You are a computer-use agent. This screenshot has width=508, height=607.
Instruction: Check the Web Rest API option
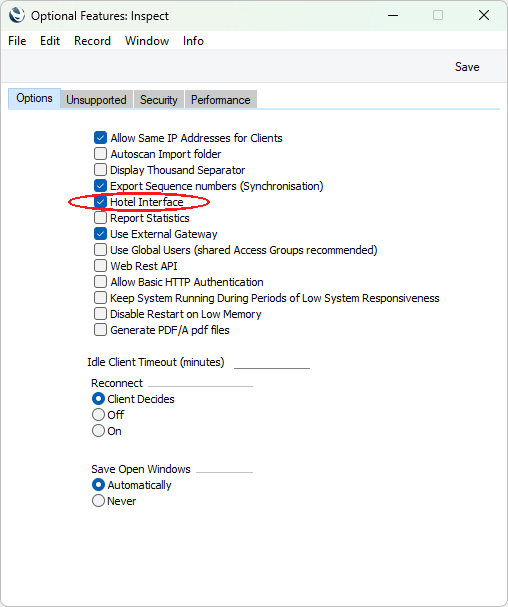click(x=100, y=266)
